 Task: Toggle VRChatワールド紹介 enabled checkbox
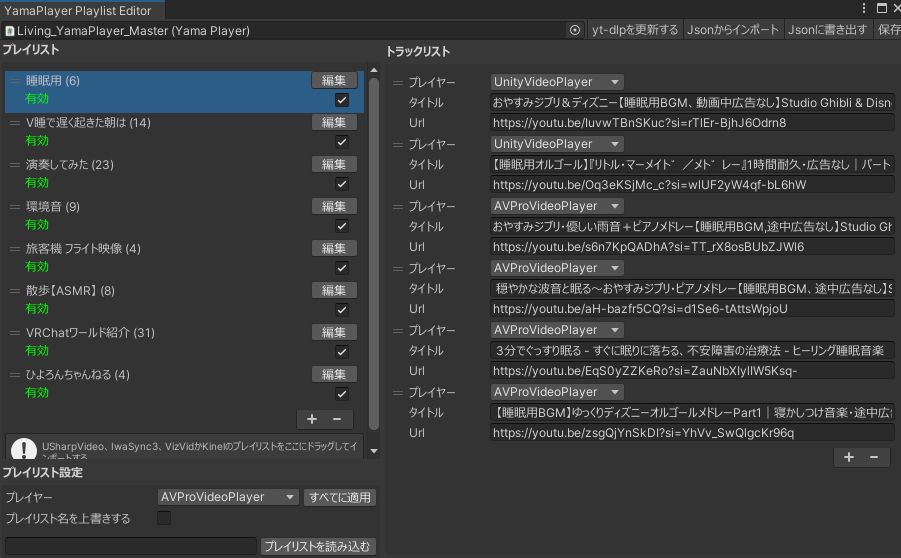pos(342,352)
